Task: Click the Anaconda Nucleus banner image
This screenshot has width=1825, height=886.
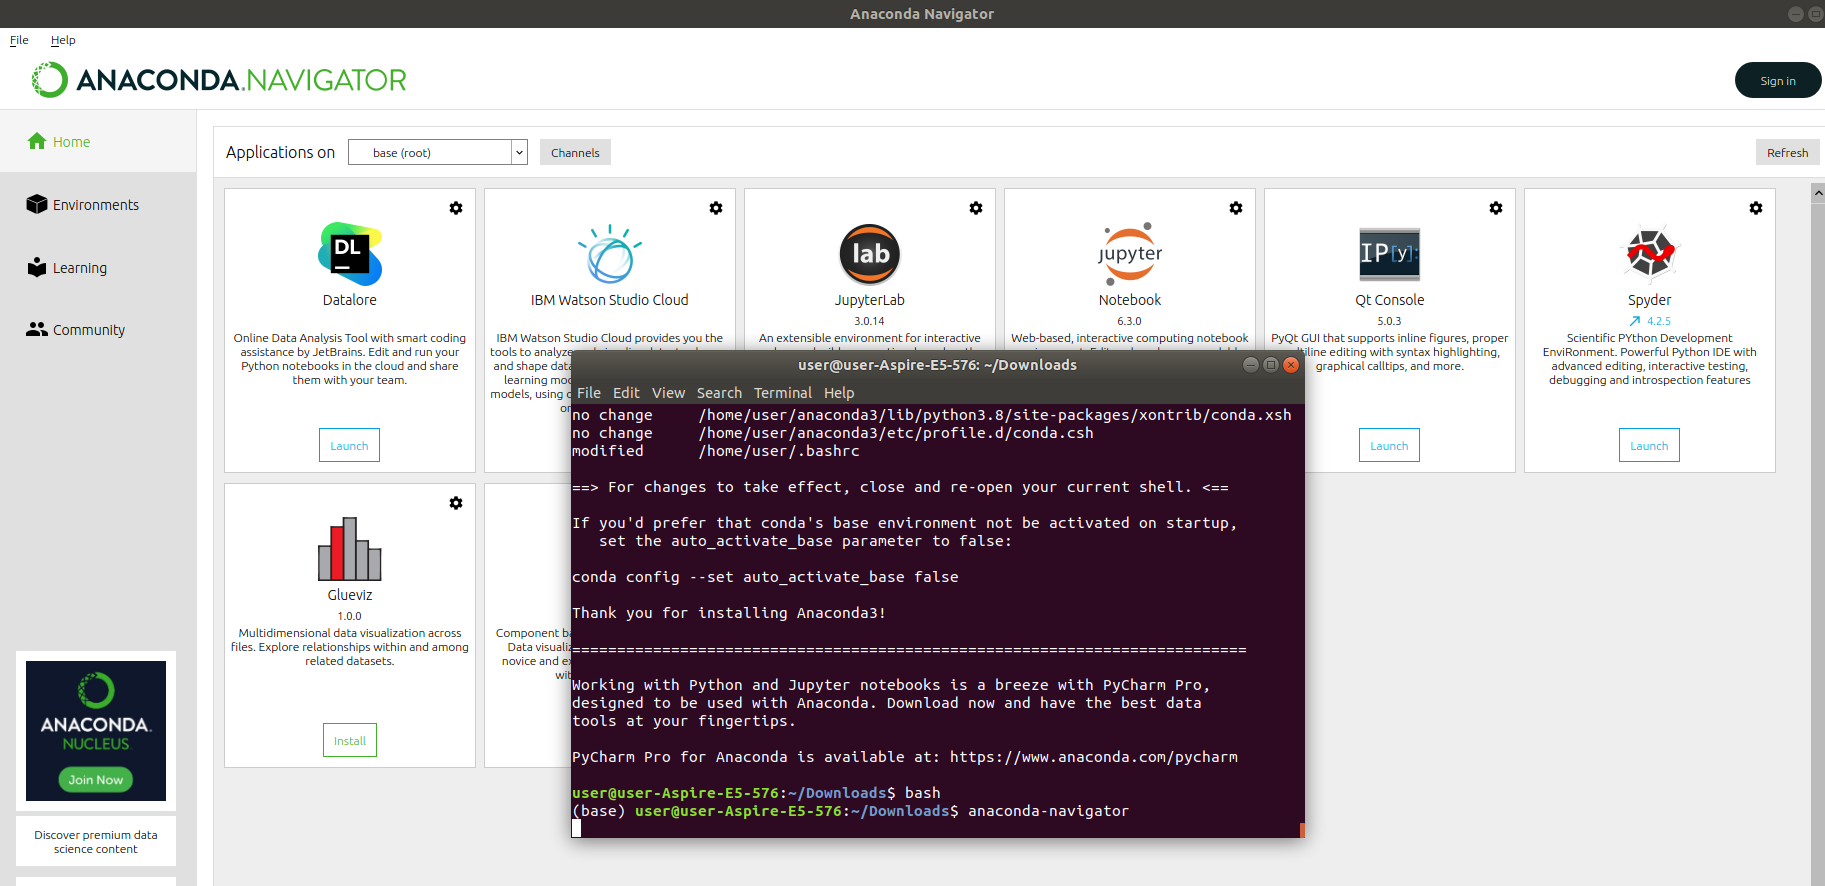Action: tap(96, 731)
